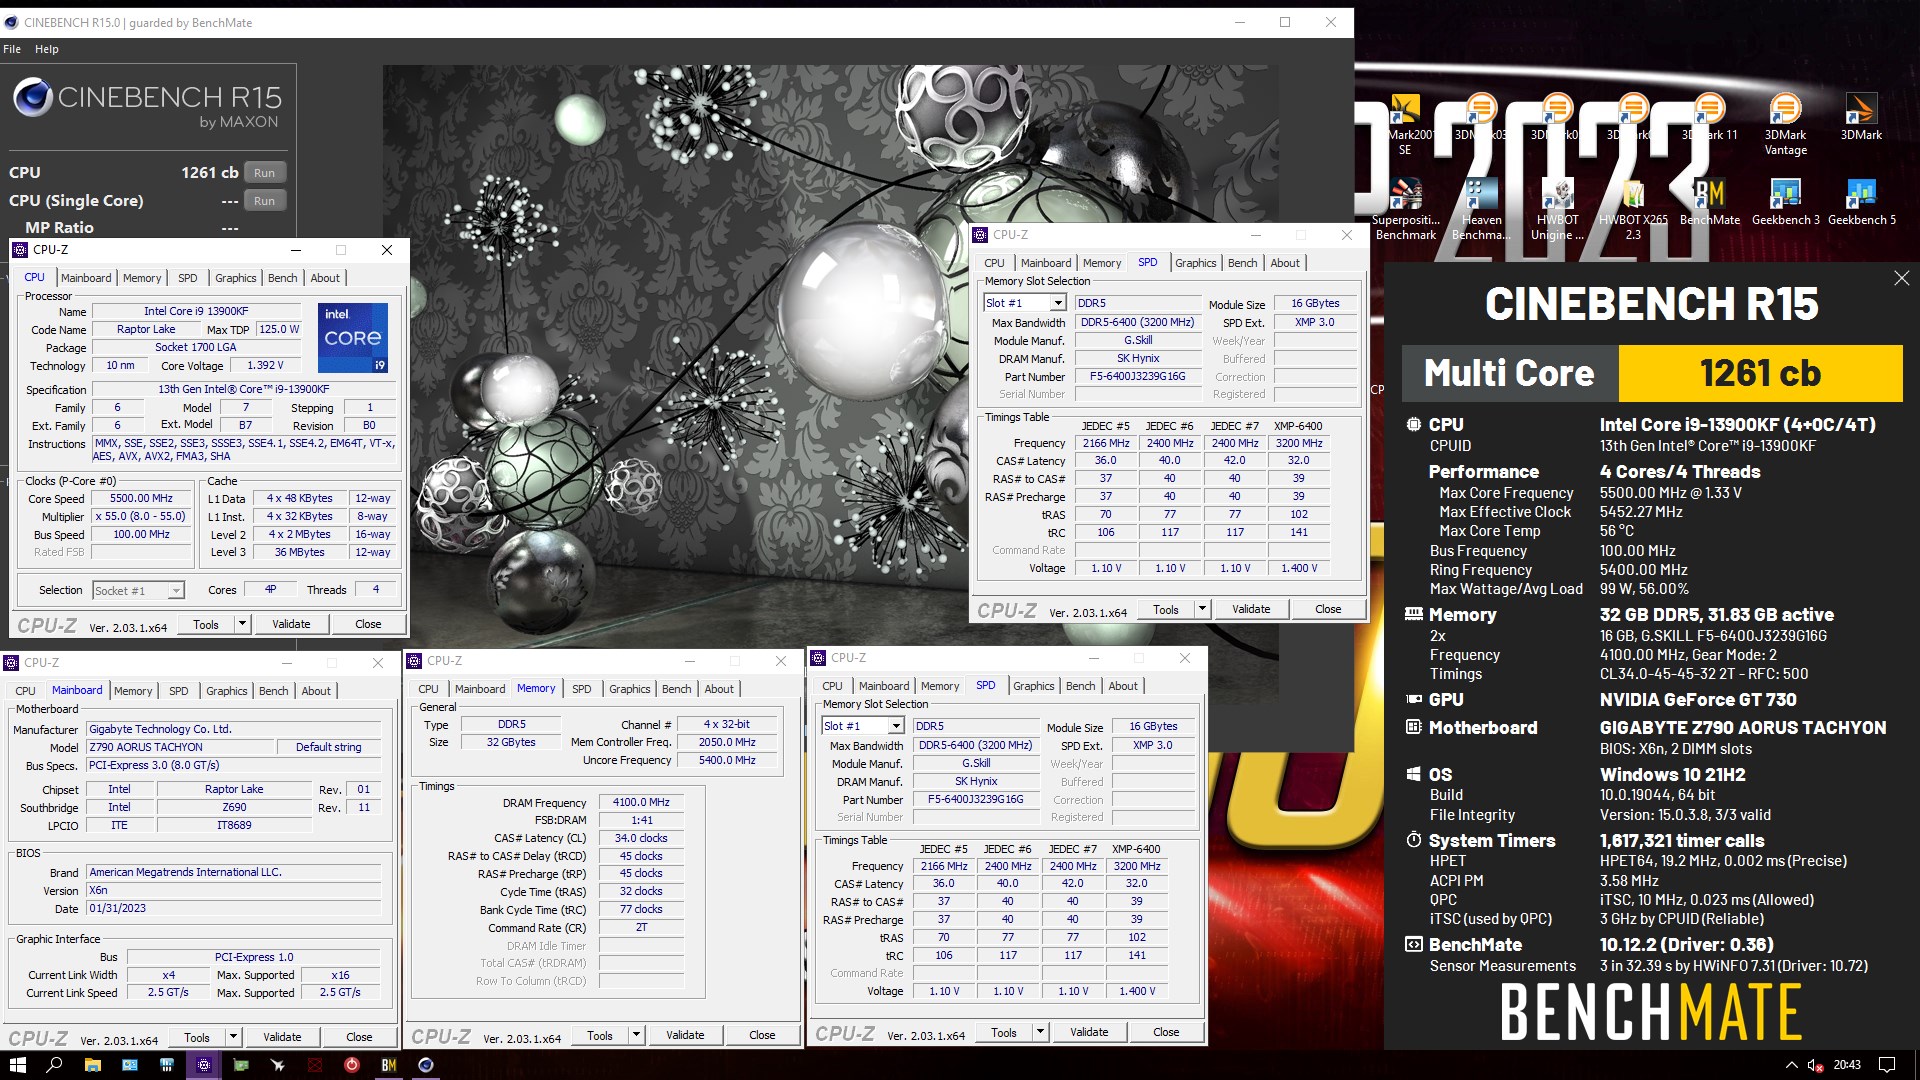1920x1080 pixels.
Task: Click Tools button in lower SPD window
Action: (1004, 1032)
